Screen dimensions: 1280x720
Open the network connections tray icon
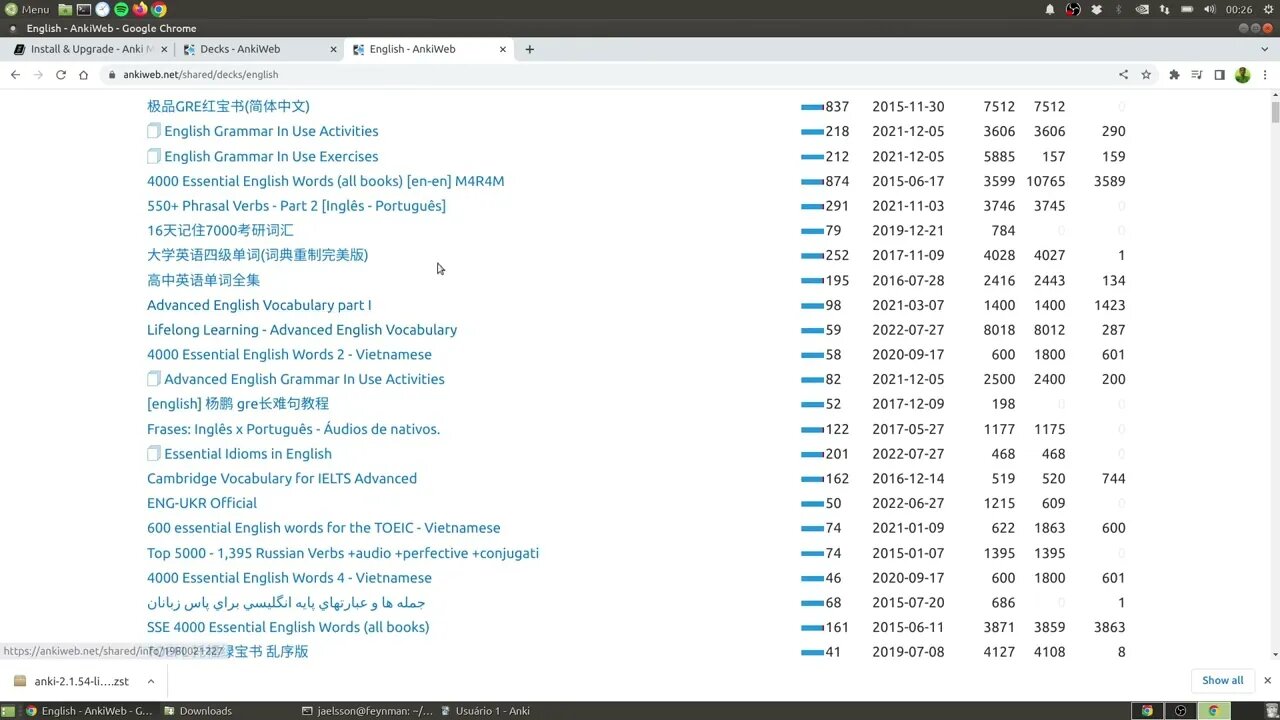pyautogui.click(x=1164, y=9)
